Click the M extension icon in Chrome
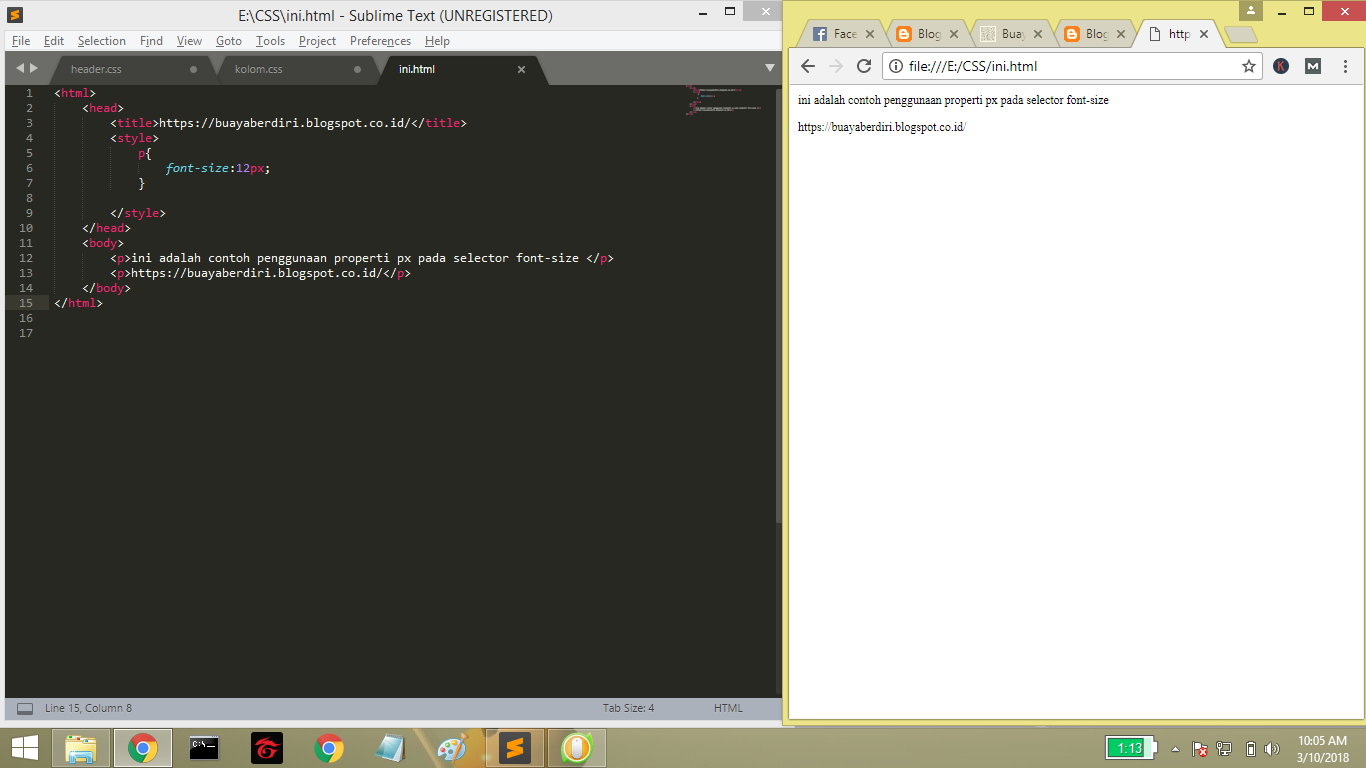Image resolution: width=1366 pixels, height=768 pixels. coord(1313,66)
